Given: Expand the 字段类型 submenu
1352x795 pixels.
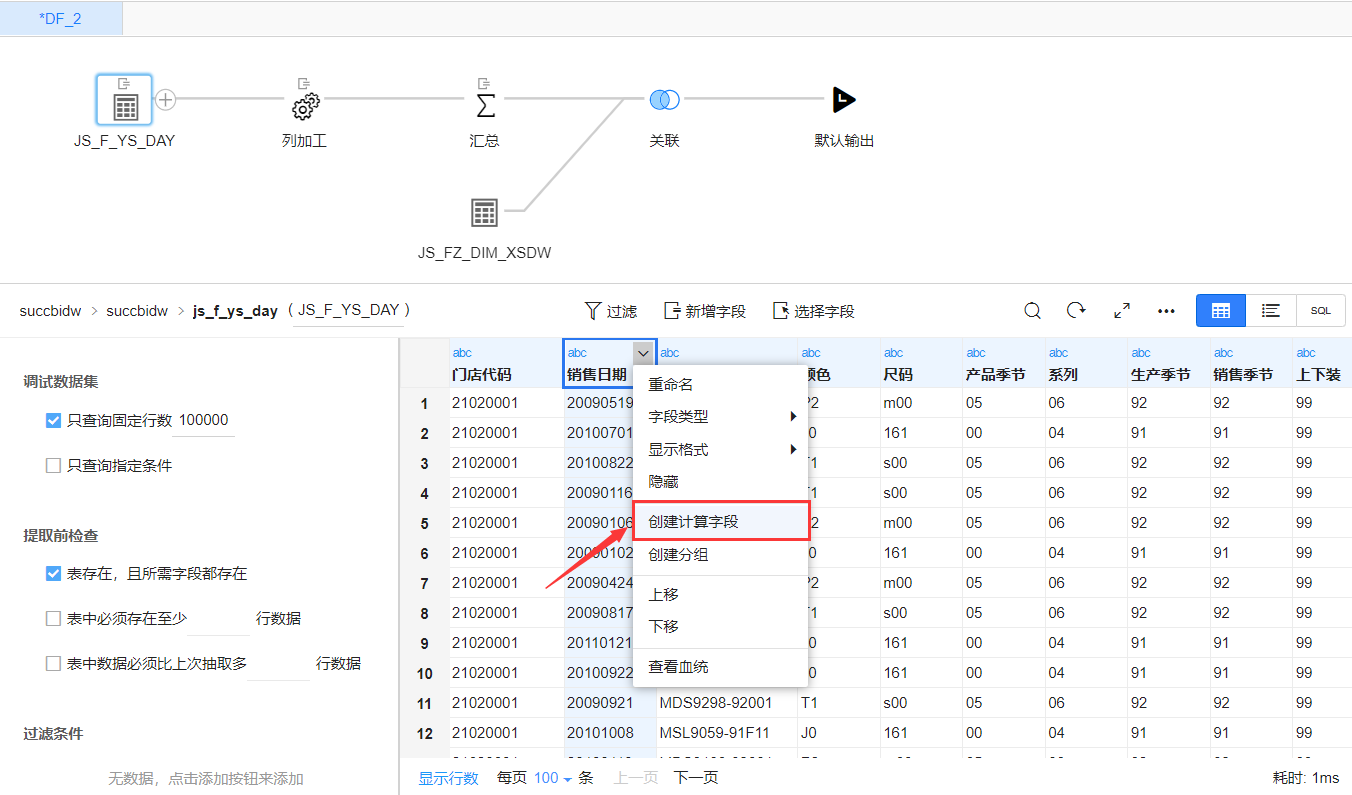Looking at the screenshot, I should (720, 417).
